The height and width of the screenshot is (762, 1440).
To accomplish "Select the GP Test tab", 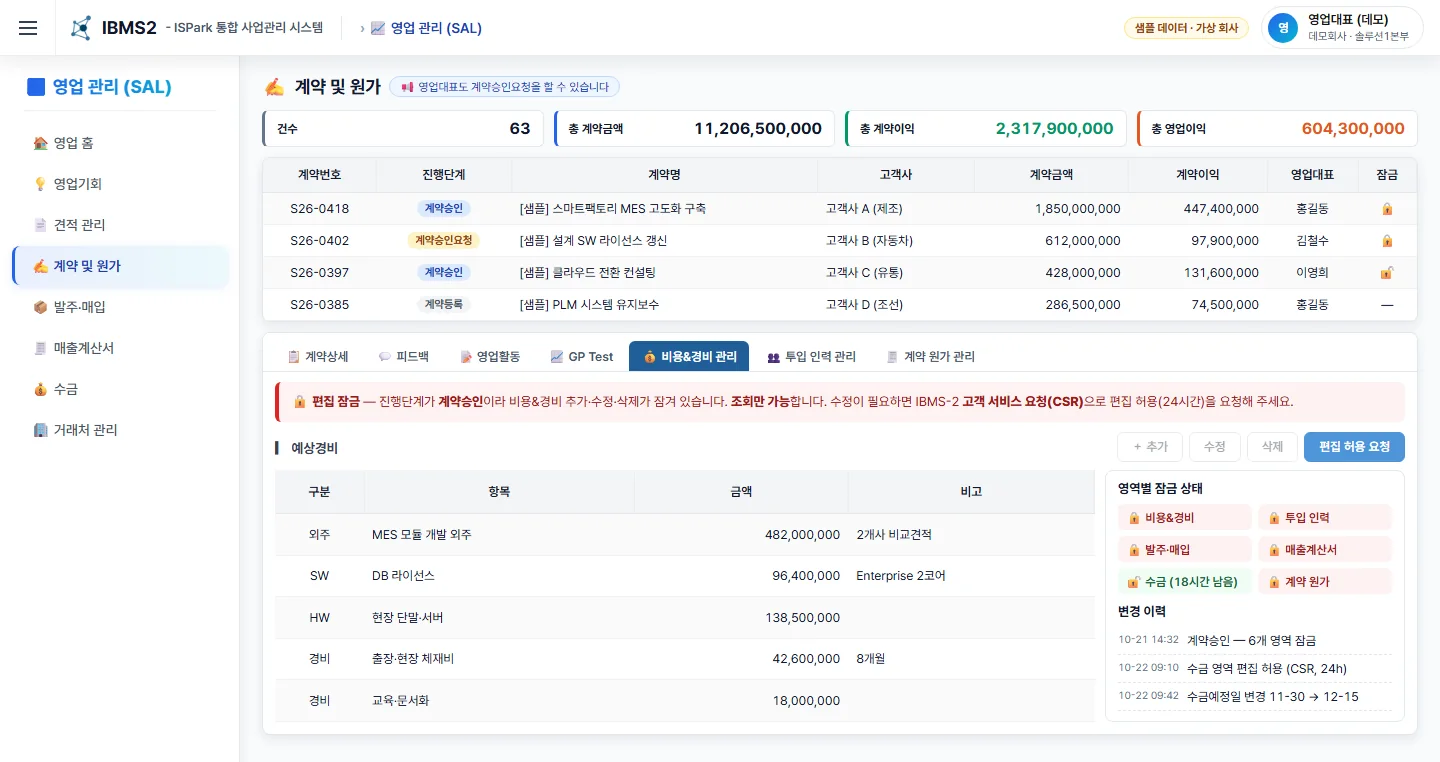I will (x=582, y=356).
